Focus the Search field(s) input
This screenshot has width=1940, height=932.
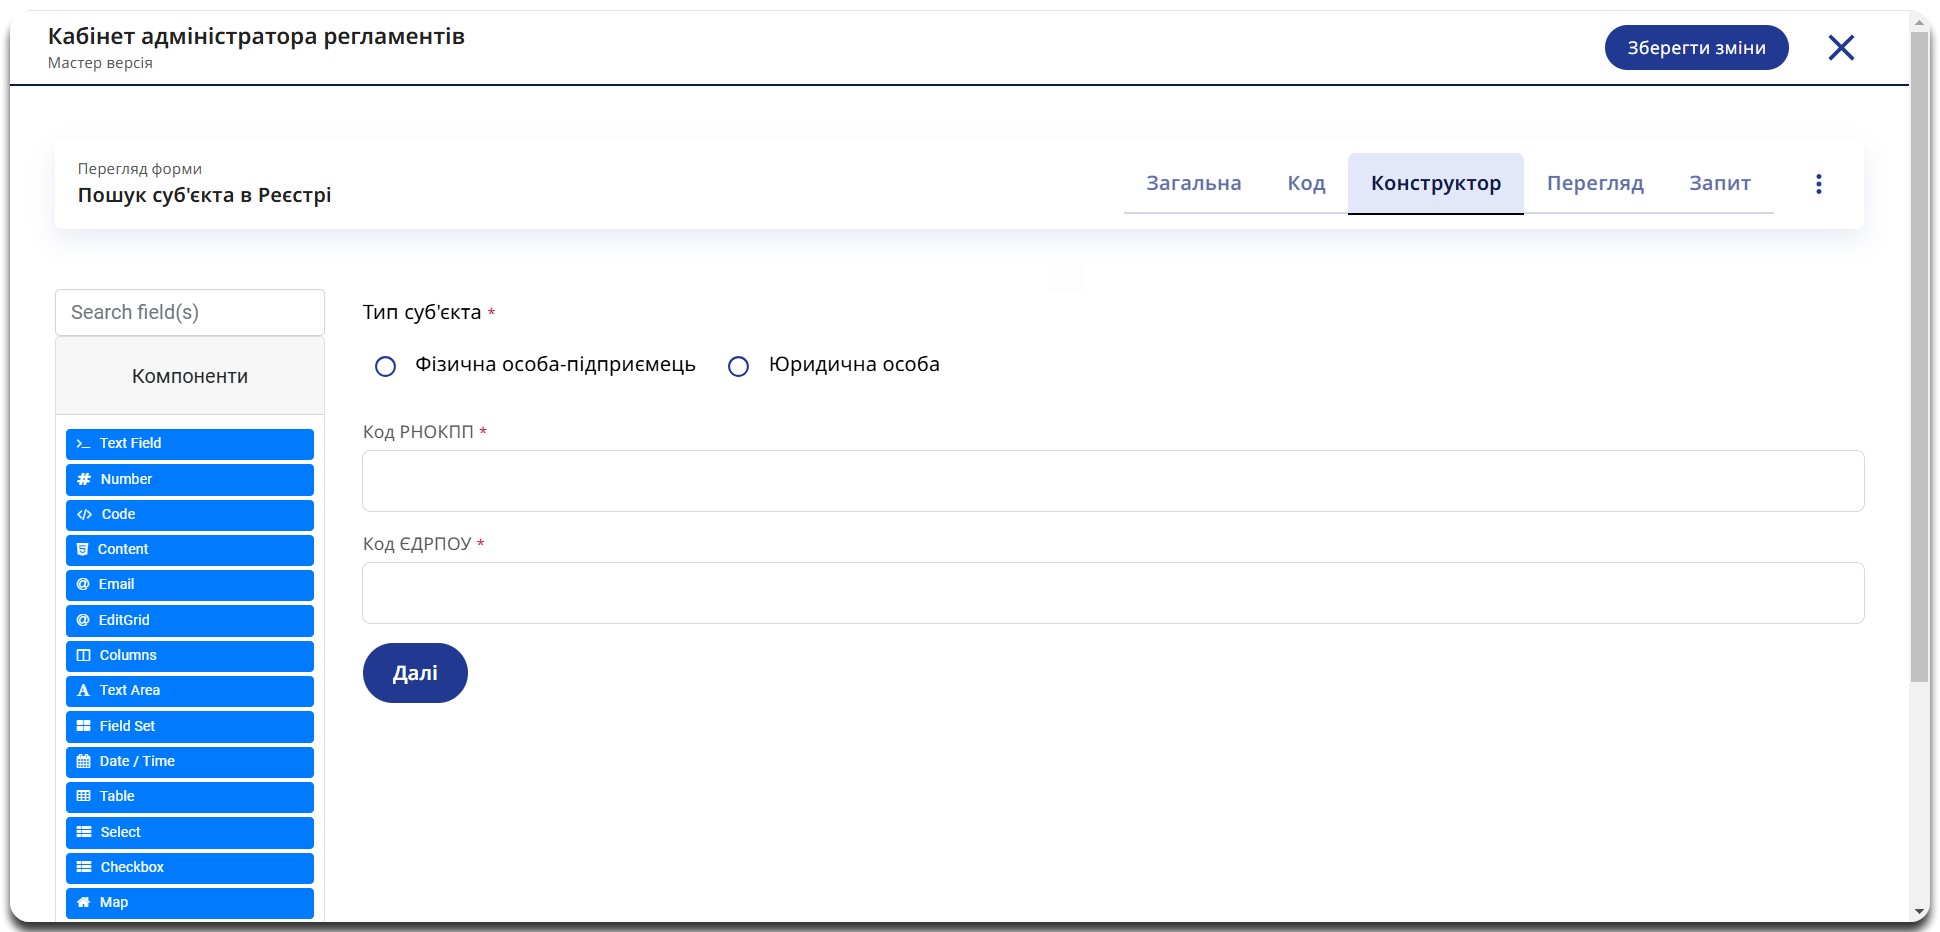tap(190, 313)
